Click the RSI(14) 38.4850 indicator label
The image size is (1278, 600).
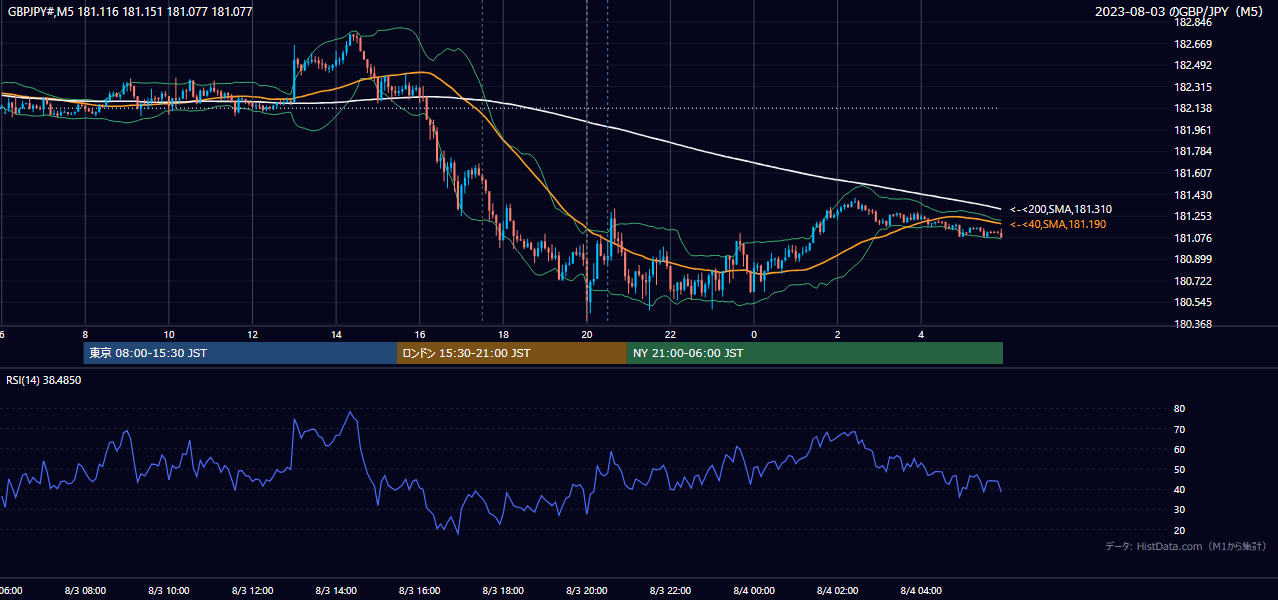(x=44, y=380)
